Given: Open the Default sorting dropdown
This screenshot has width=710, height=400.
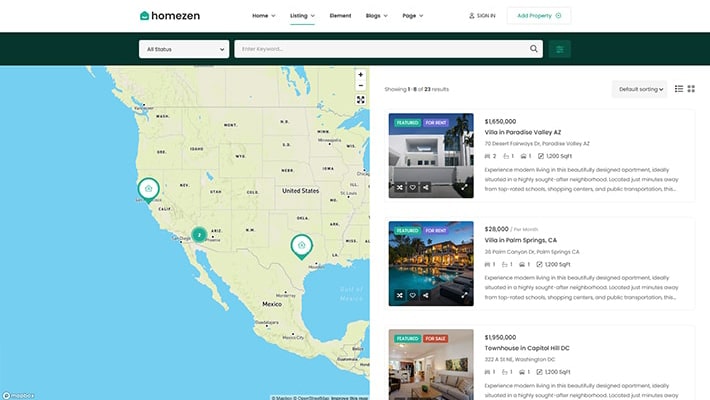Looking at the screenshot, I should point(639,89).
